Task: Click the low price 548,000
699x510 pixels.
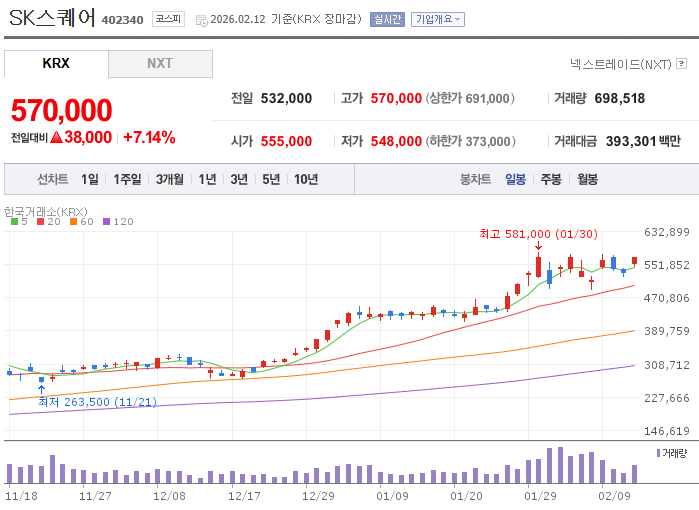Action: coord(396,141)
